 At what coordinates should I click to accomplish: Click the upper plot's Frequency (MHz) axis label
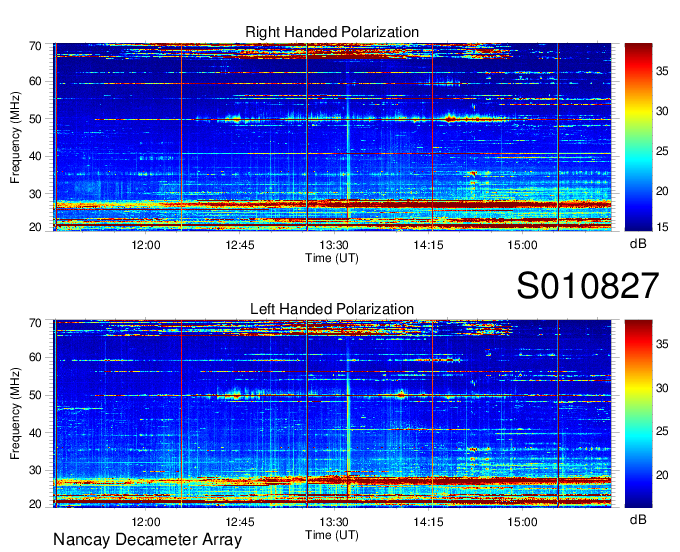15,137
